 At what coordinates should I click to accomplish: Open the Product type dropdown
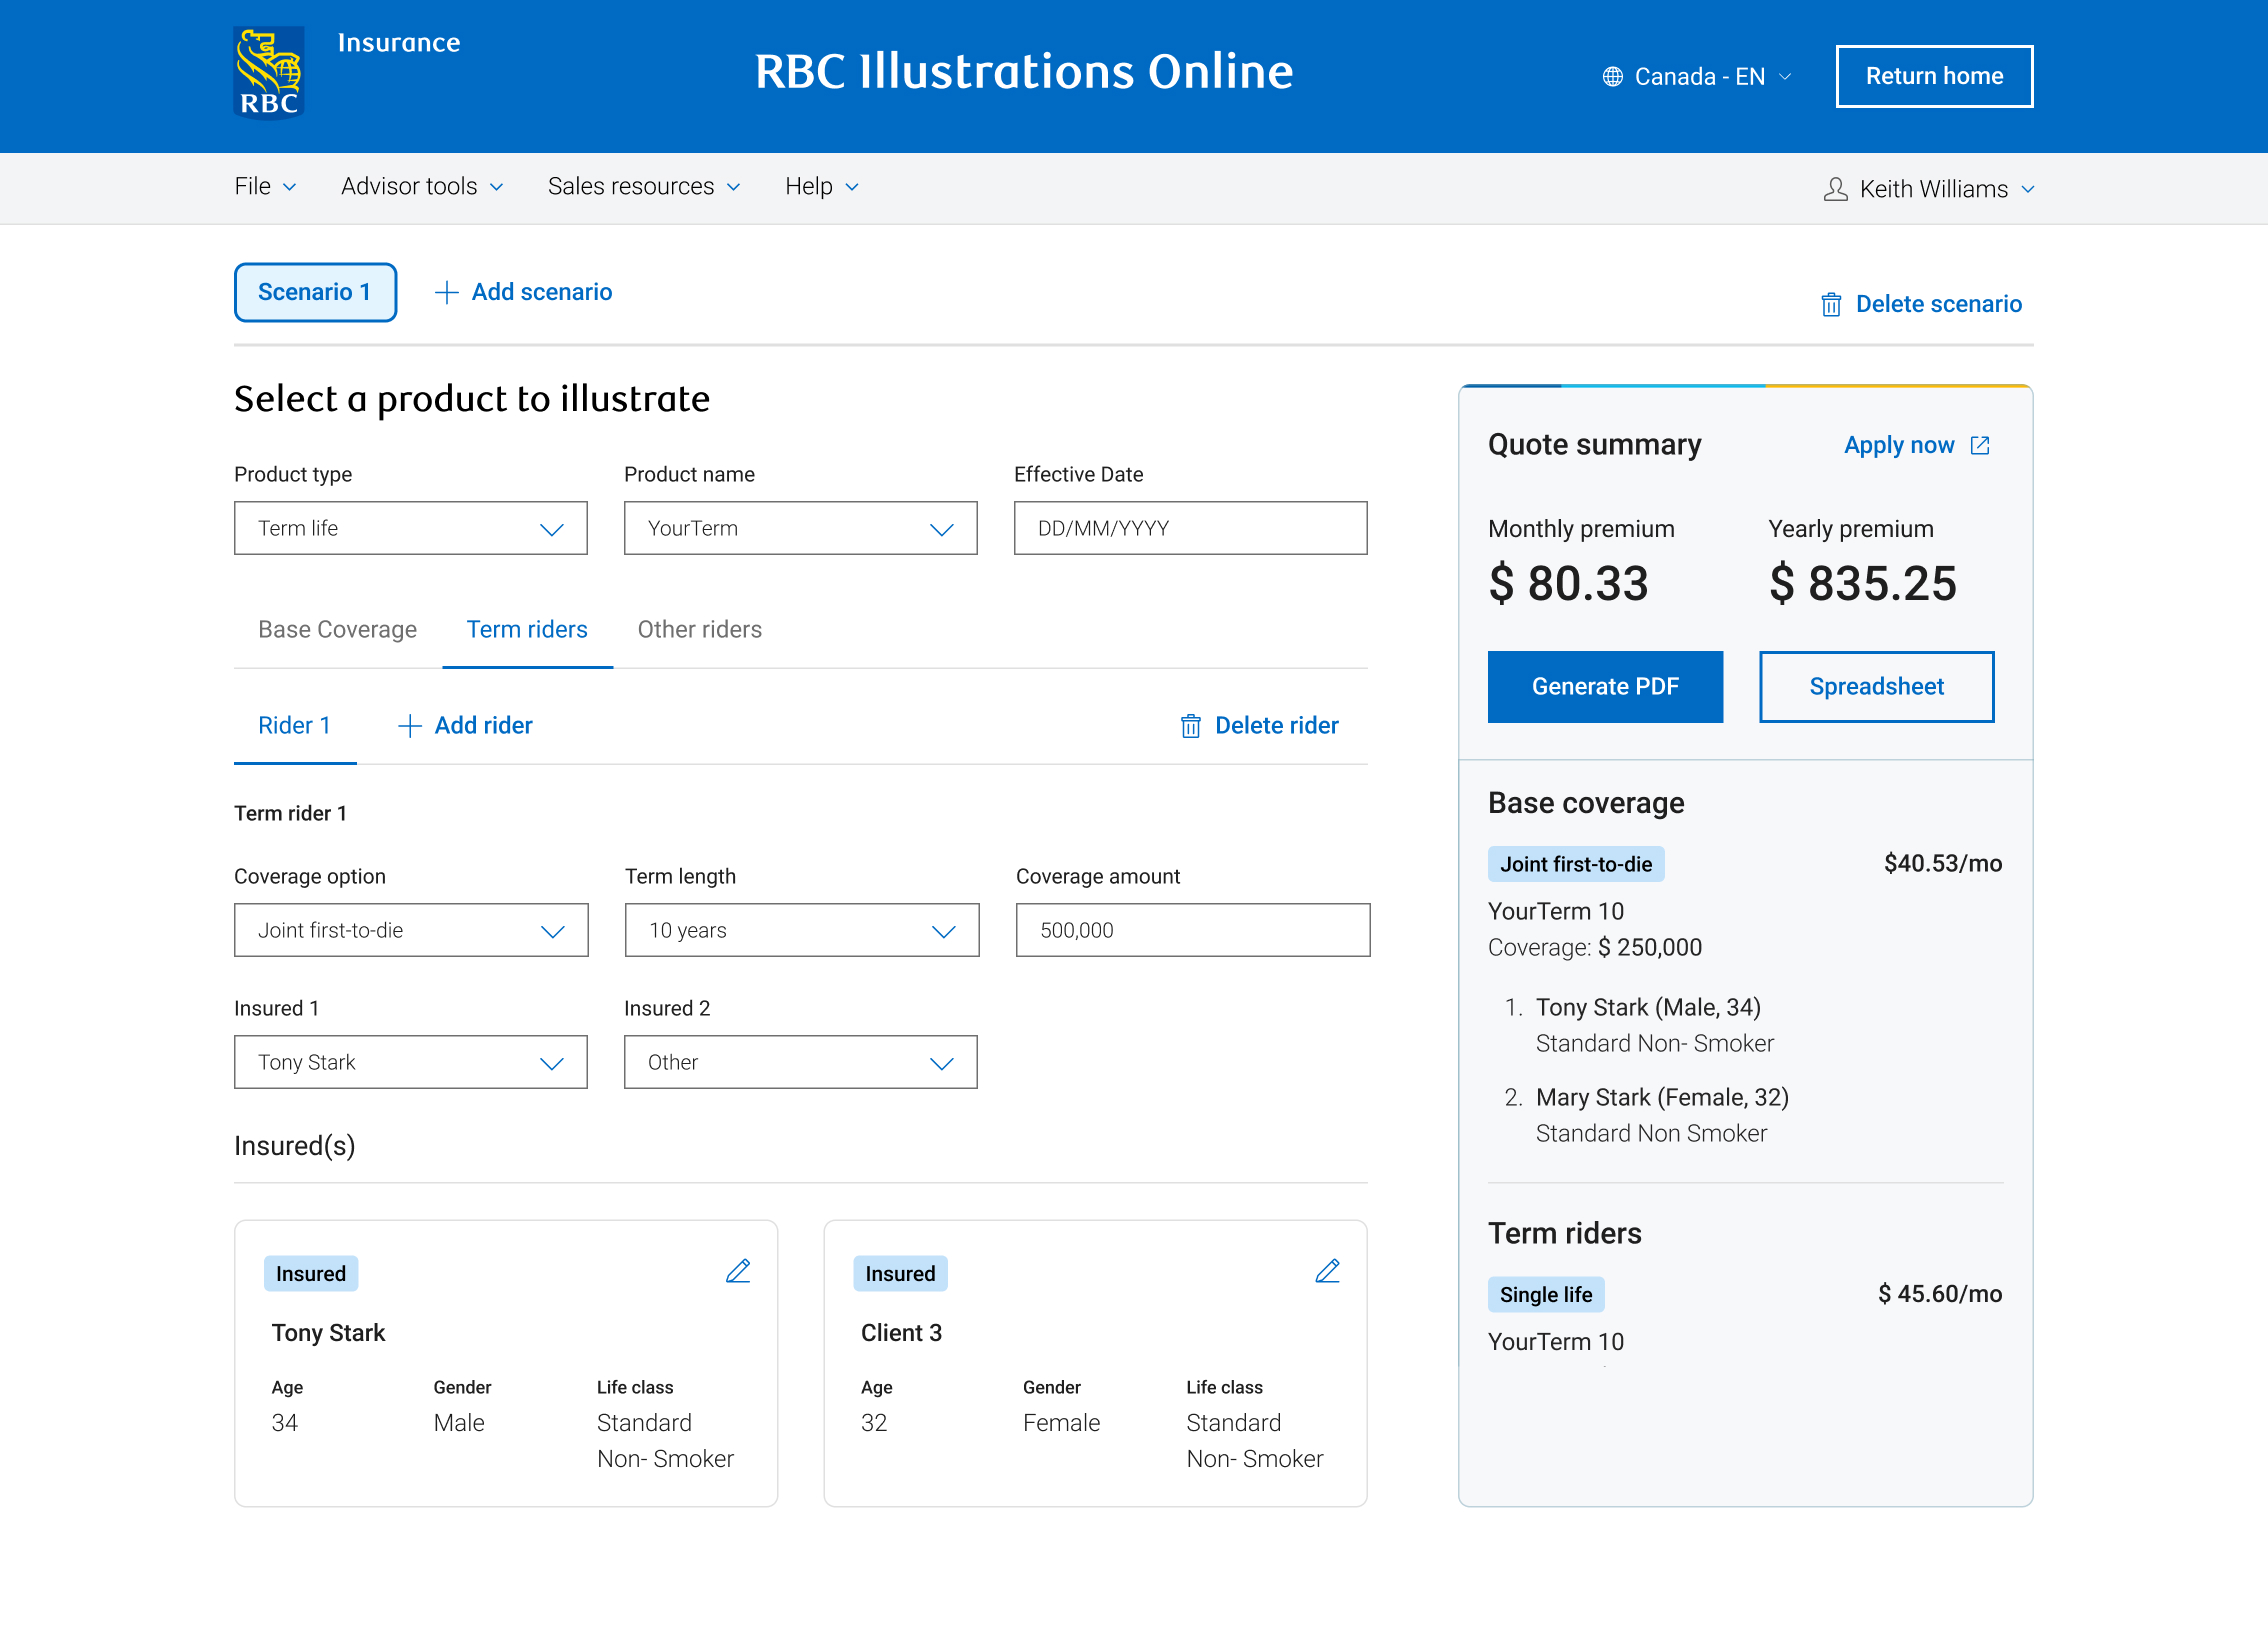410,528
